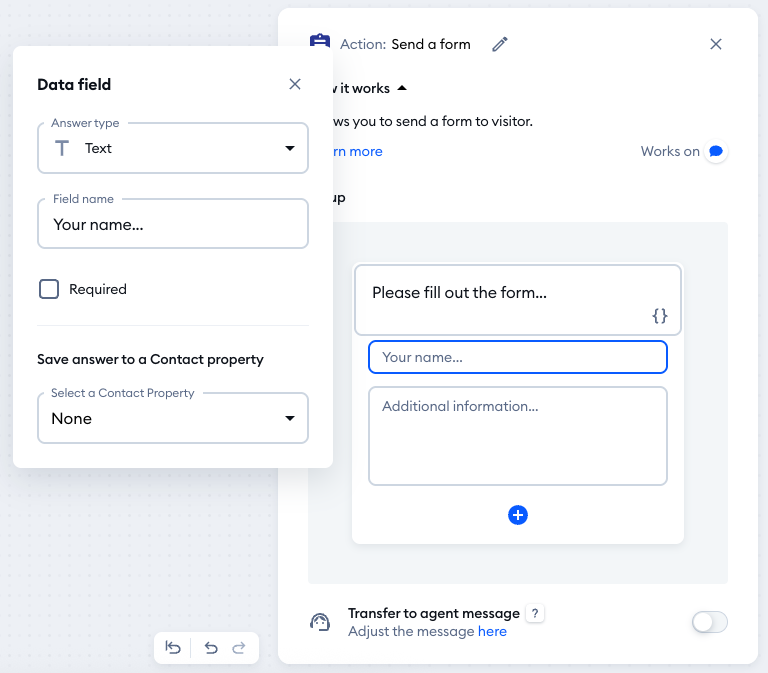Click the blue plus add field button
Screen dimensions: 768x673
(517, 515)
